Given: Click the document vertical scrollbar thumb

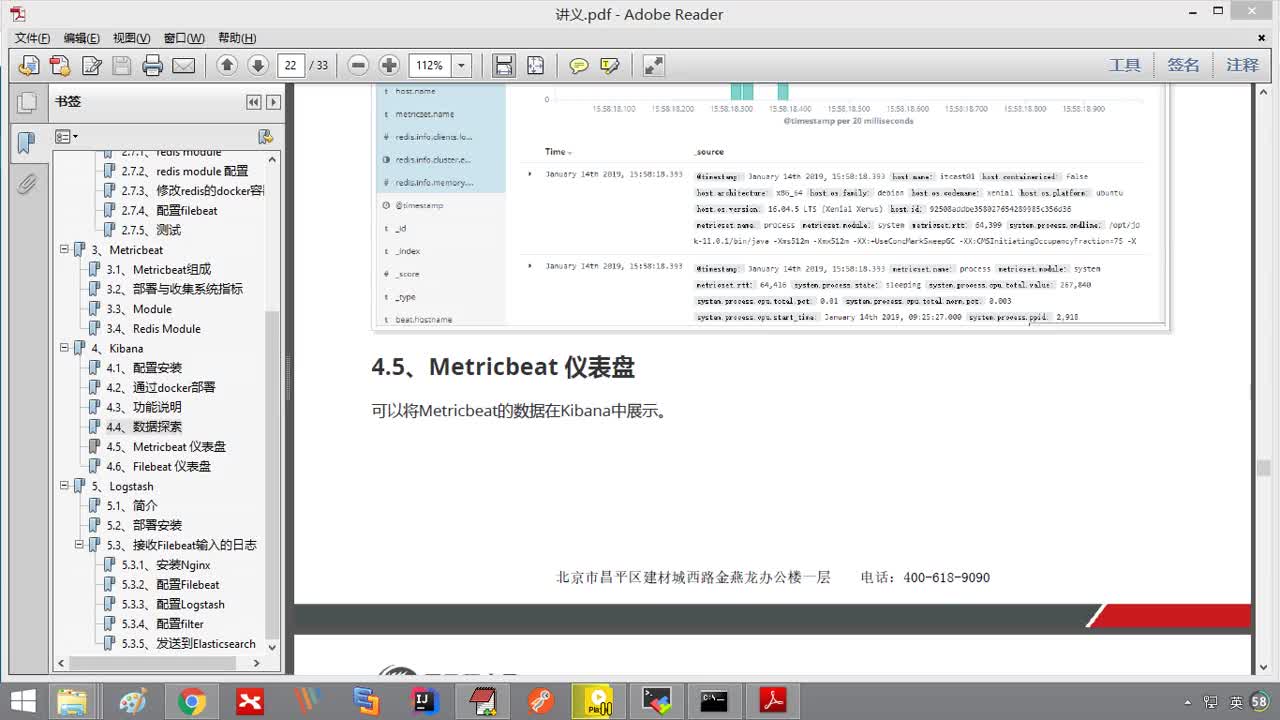Looking at the screenshot, I should [1264, 468].
